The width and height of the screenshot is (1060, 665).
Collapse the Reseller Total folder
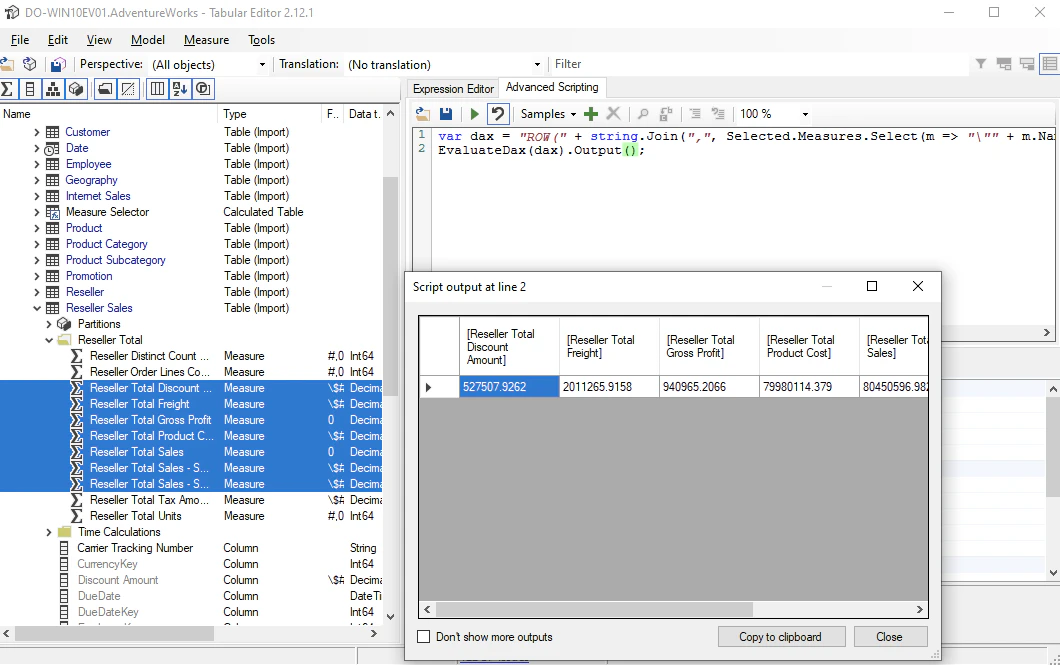coord(49,340)
